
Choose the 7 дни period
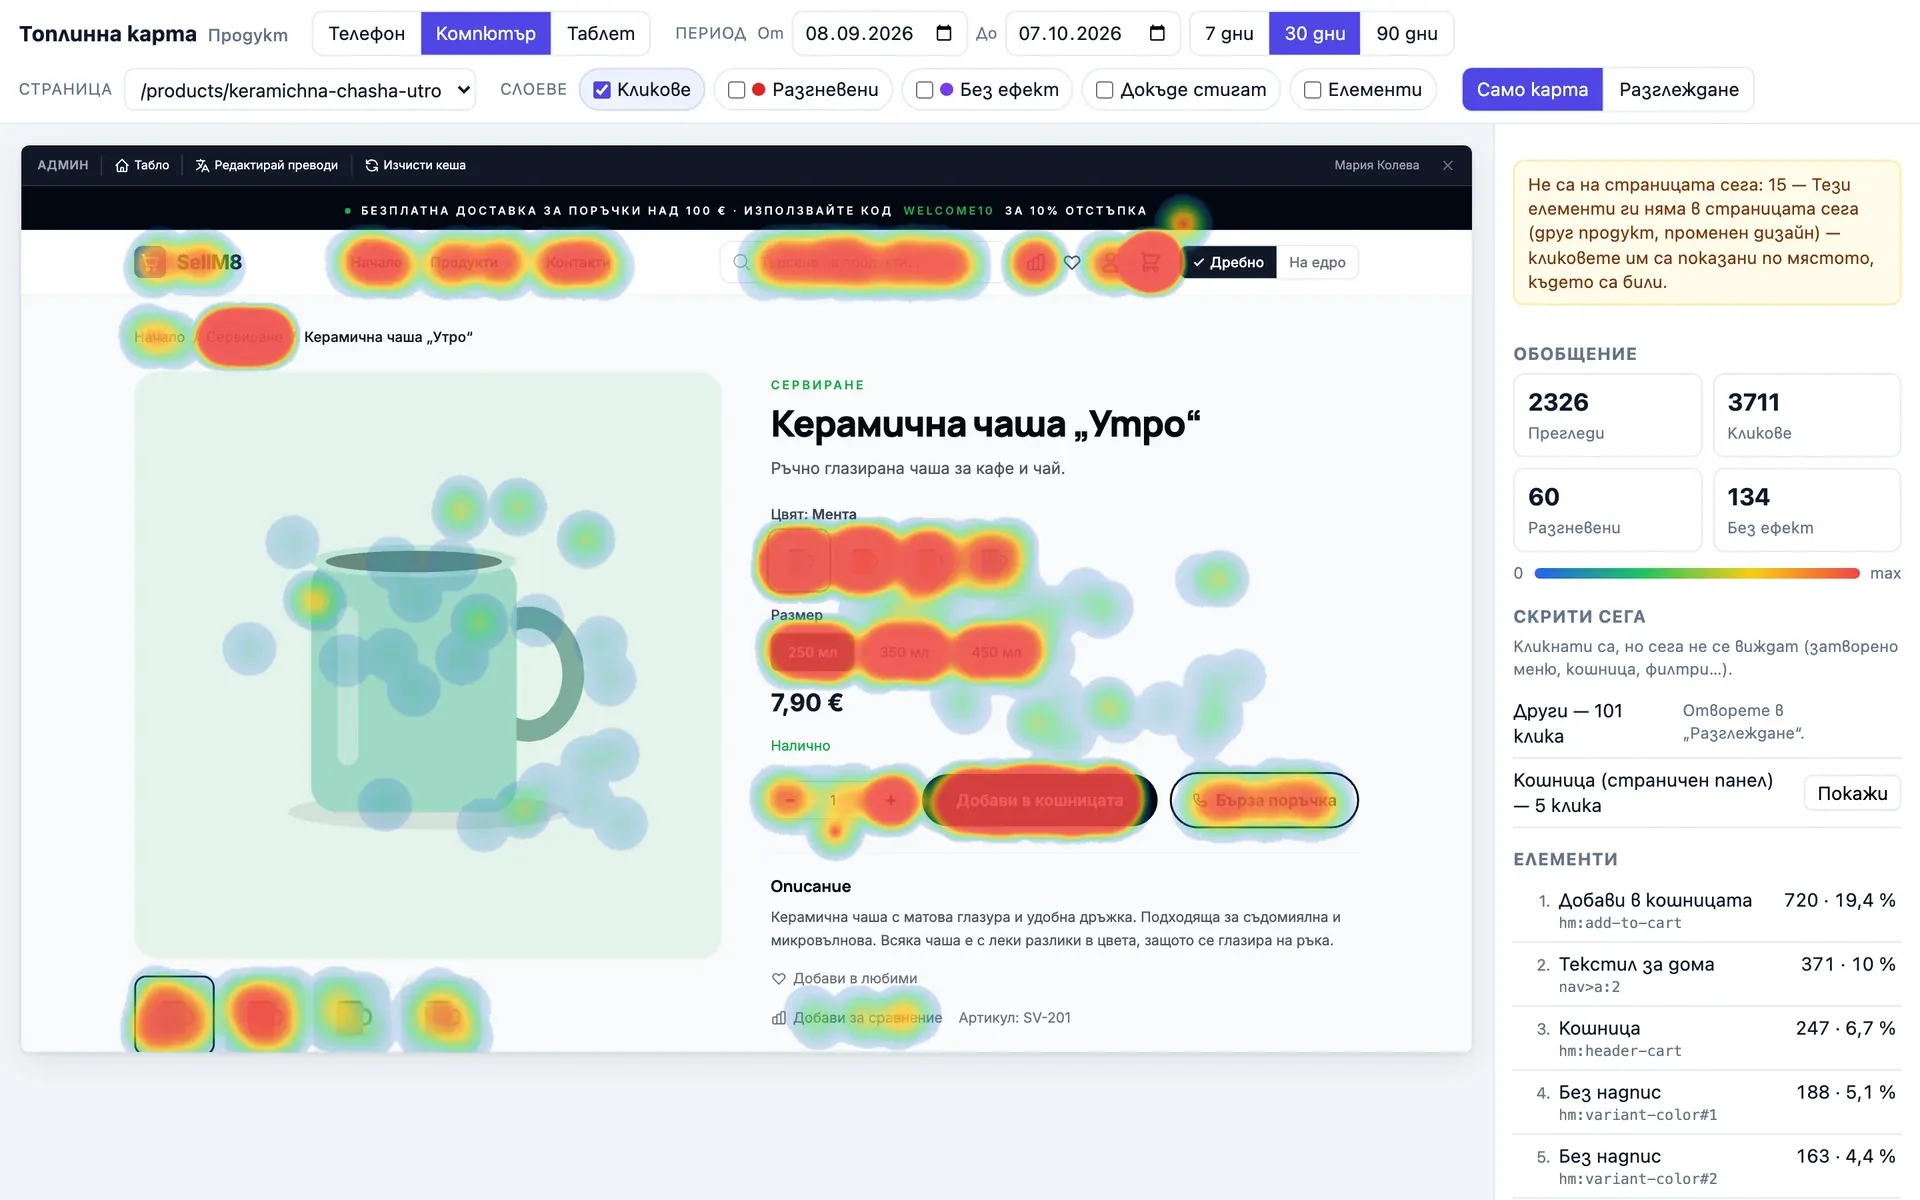[x=1229, y=33]
